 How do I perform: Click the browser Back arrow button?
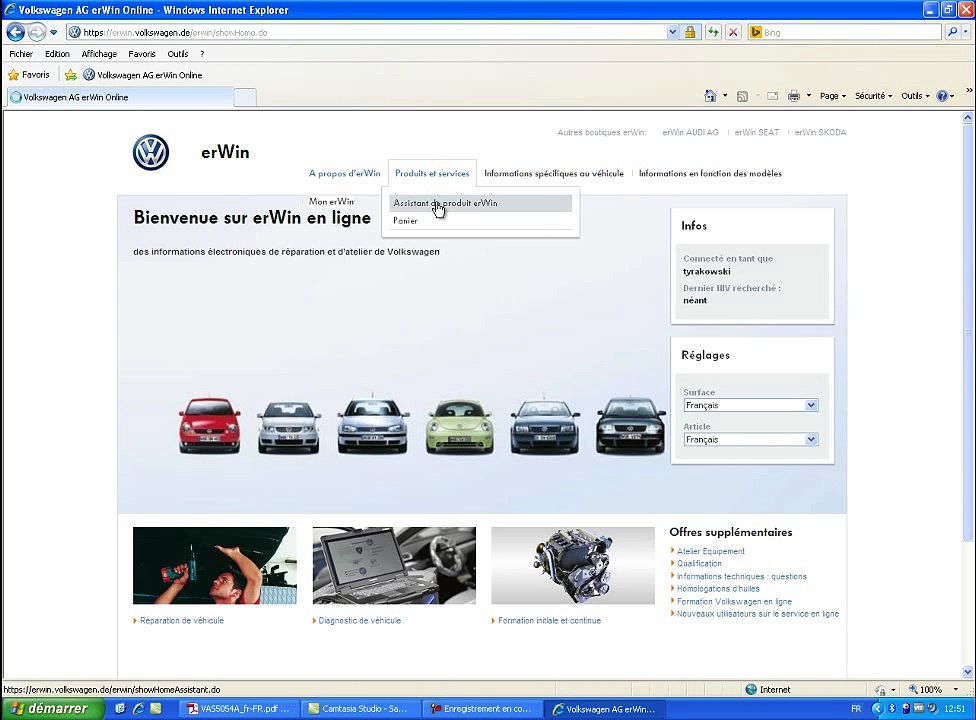pyautogui.click(x=16, y=32)
